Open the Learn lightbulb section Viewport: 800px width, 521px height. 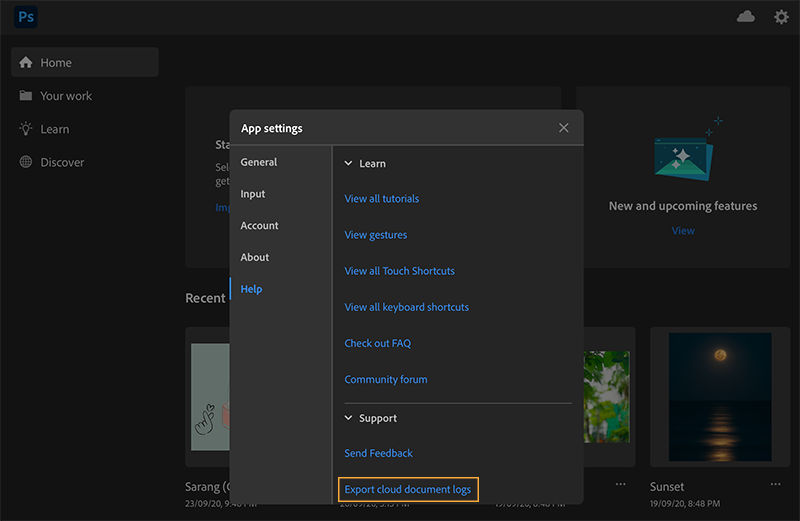[x=54, y=129]
